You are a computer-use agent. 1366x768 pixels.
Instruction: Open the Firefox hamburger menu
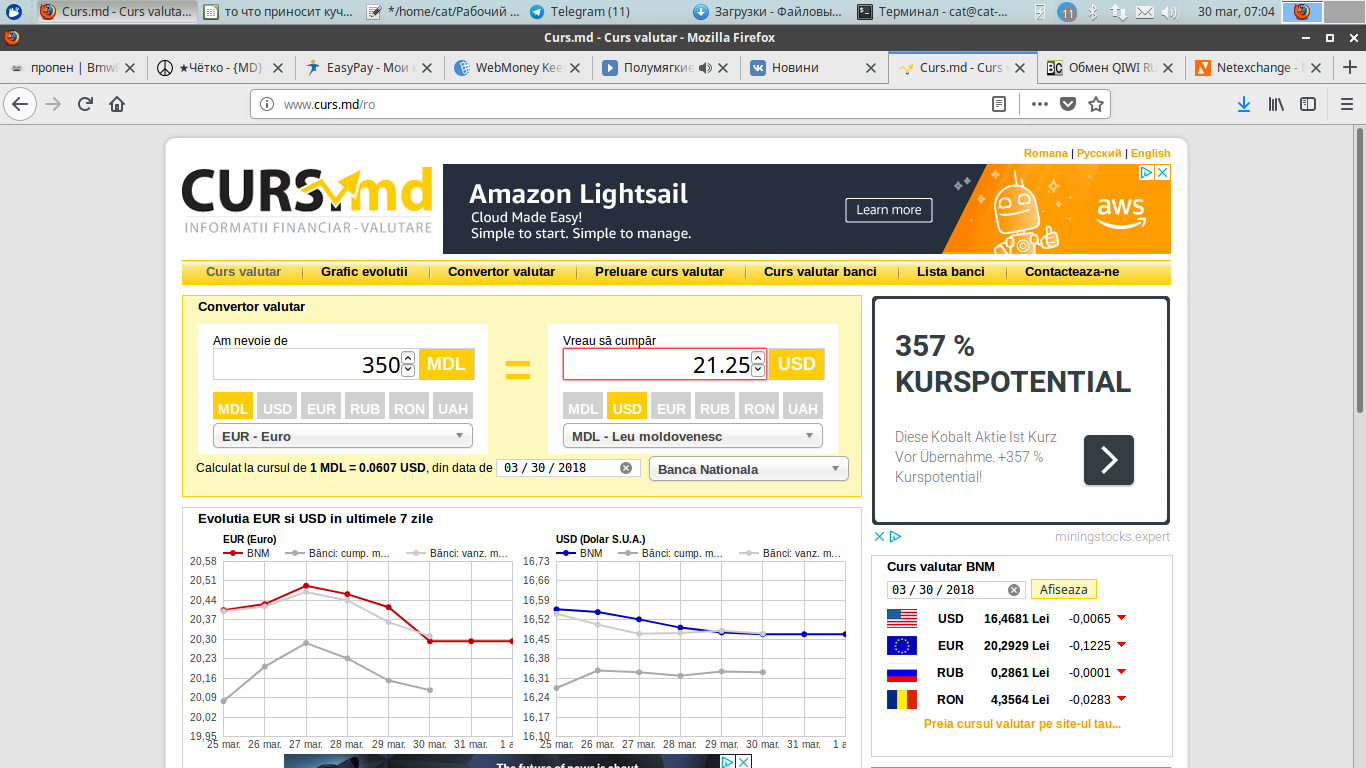tap(1346, 104)
